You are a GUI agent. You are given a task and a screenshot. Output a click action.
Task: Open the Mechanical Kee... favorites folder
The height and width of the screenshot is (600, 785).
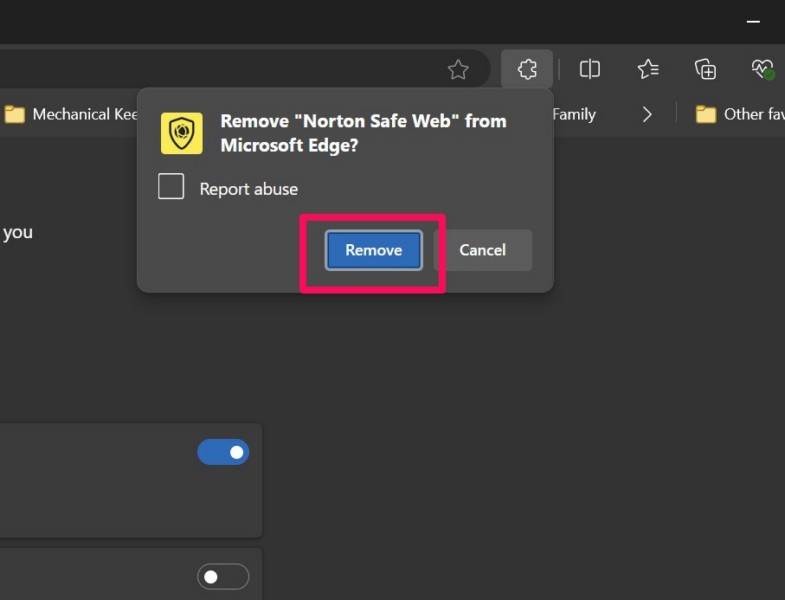click(72, 114)
